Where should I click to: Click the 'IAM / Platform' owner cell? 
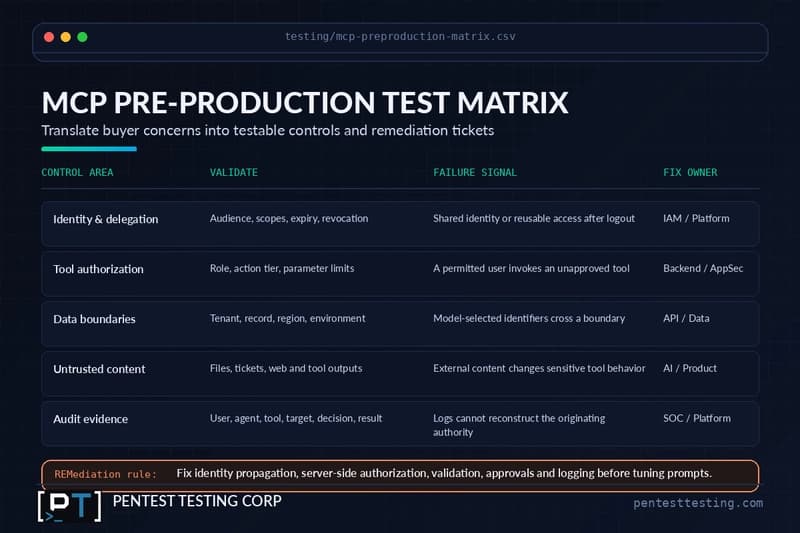[x=696, y=218]
